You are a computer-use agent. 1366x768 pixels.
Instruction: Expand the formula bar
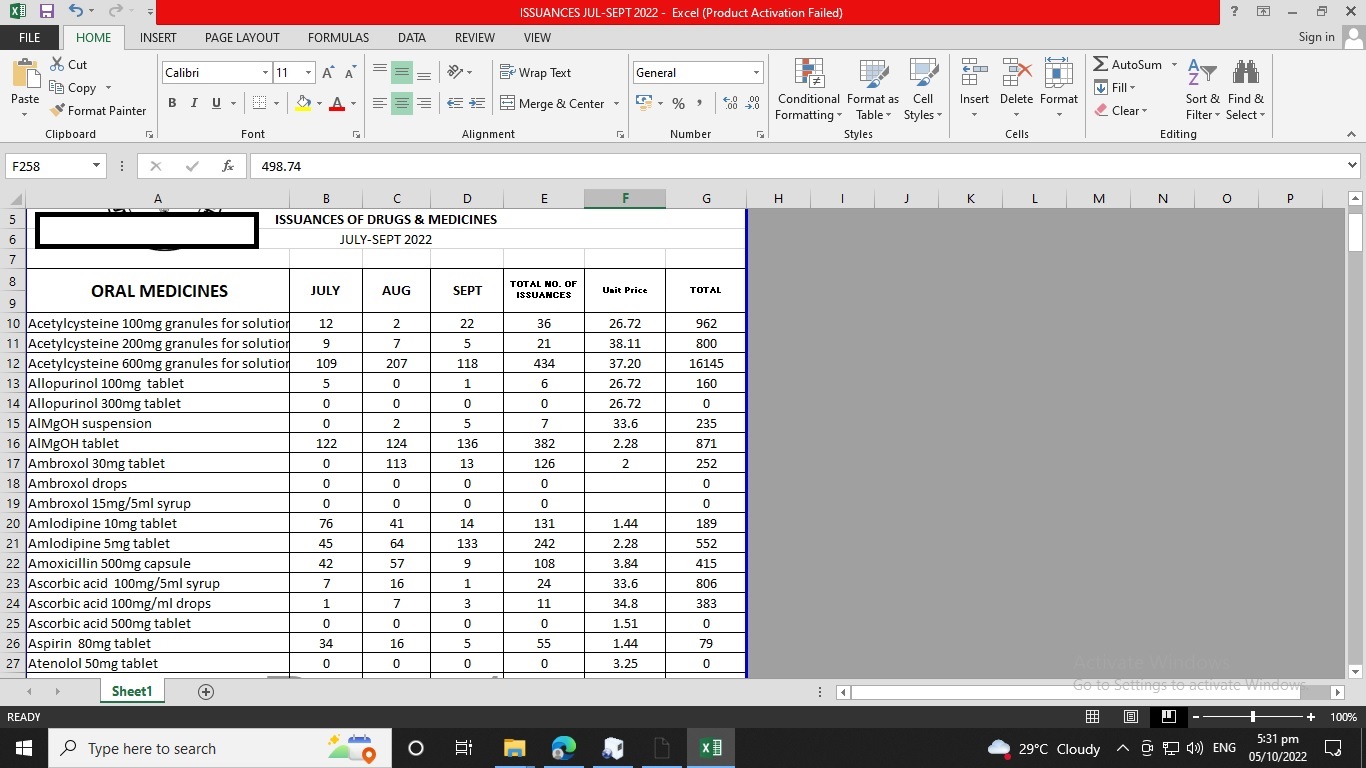pos(1352,166)
